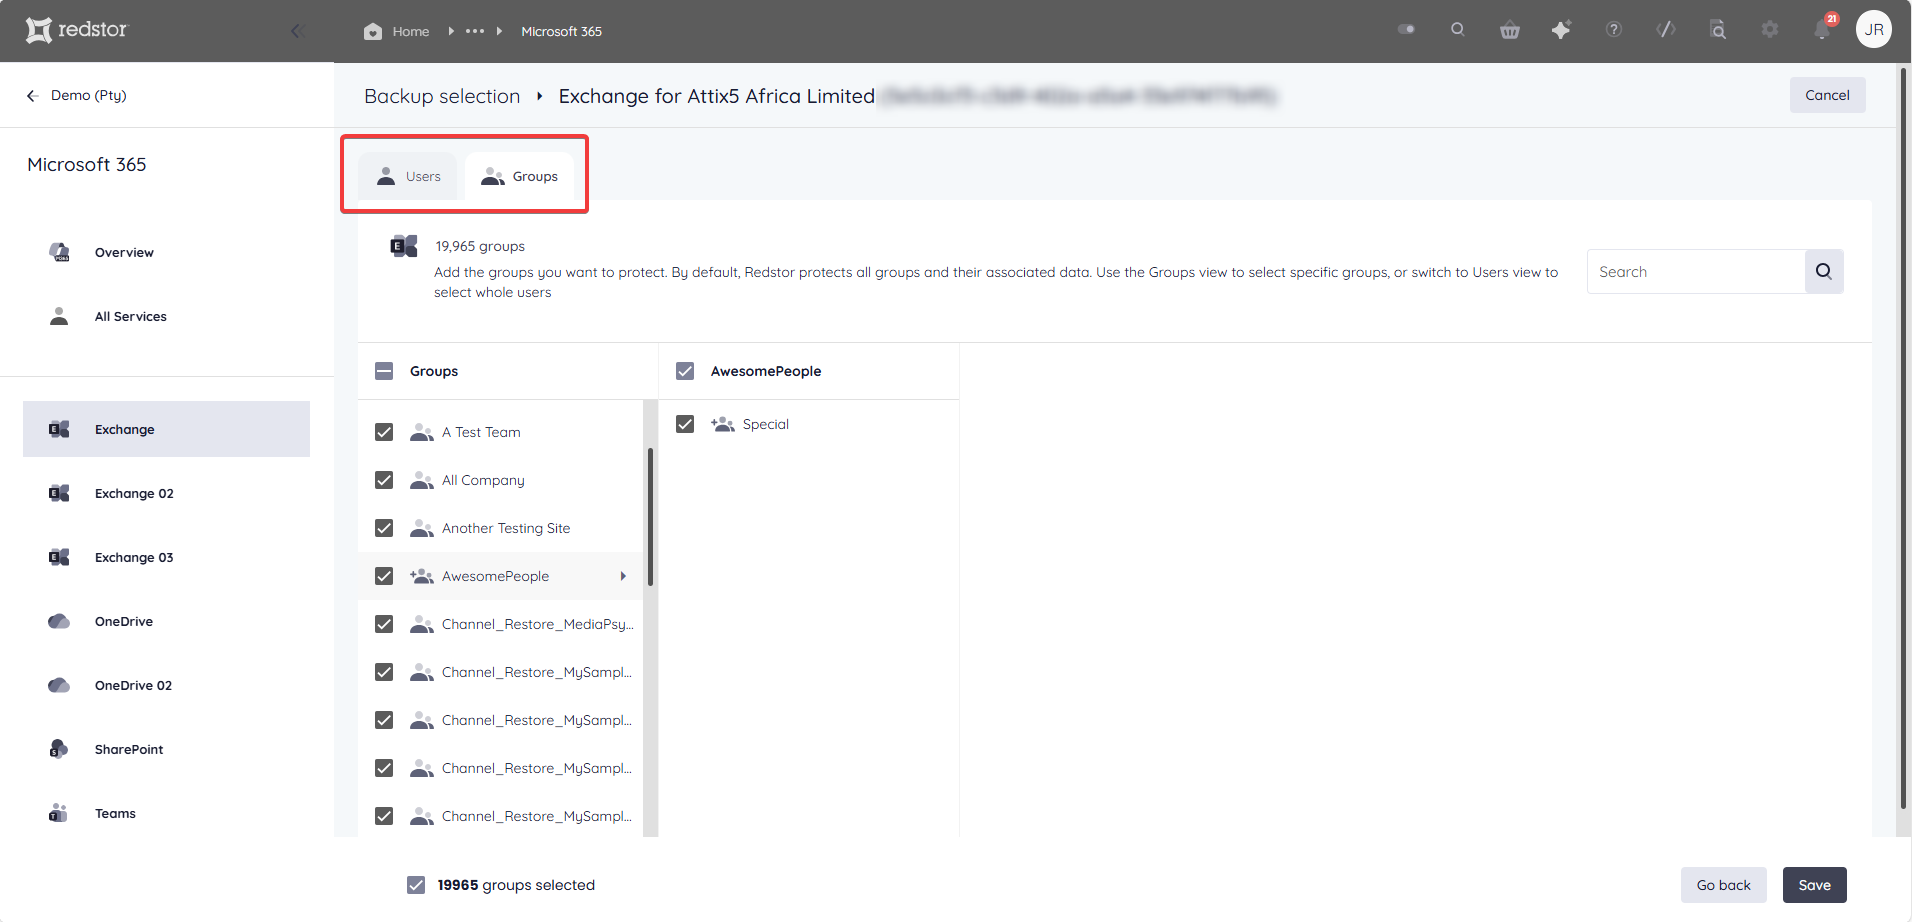Screen dimensions: 1912x922
Task: Click the back arrow next to Demo (Pty)
Action: [33, 95]
